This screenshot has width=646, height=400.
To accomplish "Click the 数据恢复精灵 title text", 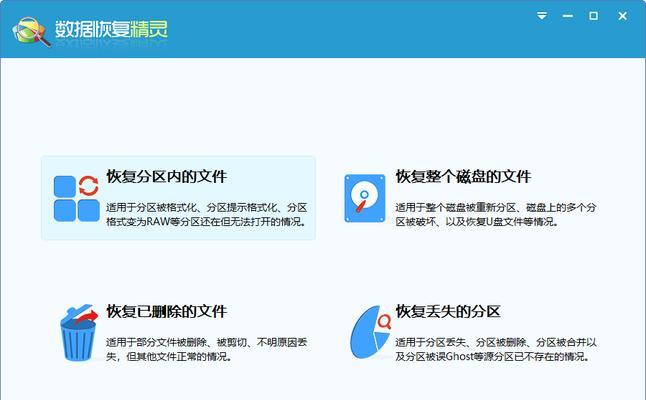I will point(111,29).
